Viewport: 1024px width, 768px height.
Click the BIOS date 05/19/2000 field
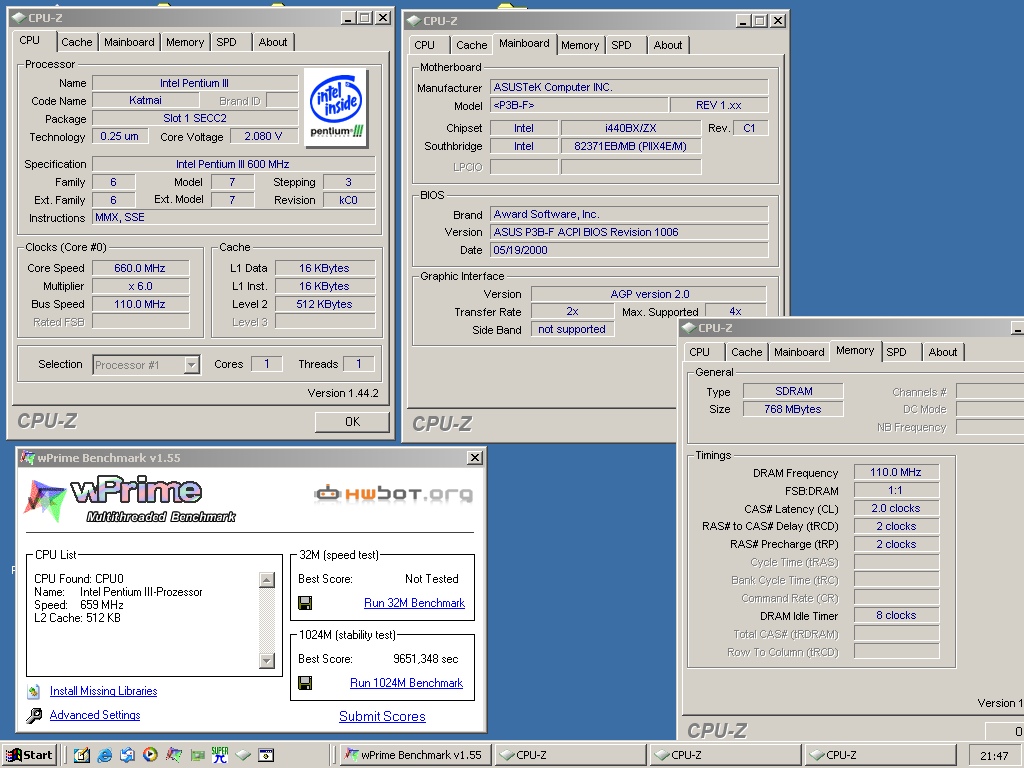[629, 250]
